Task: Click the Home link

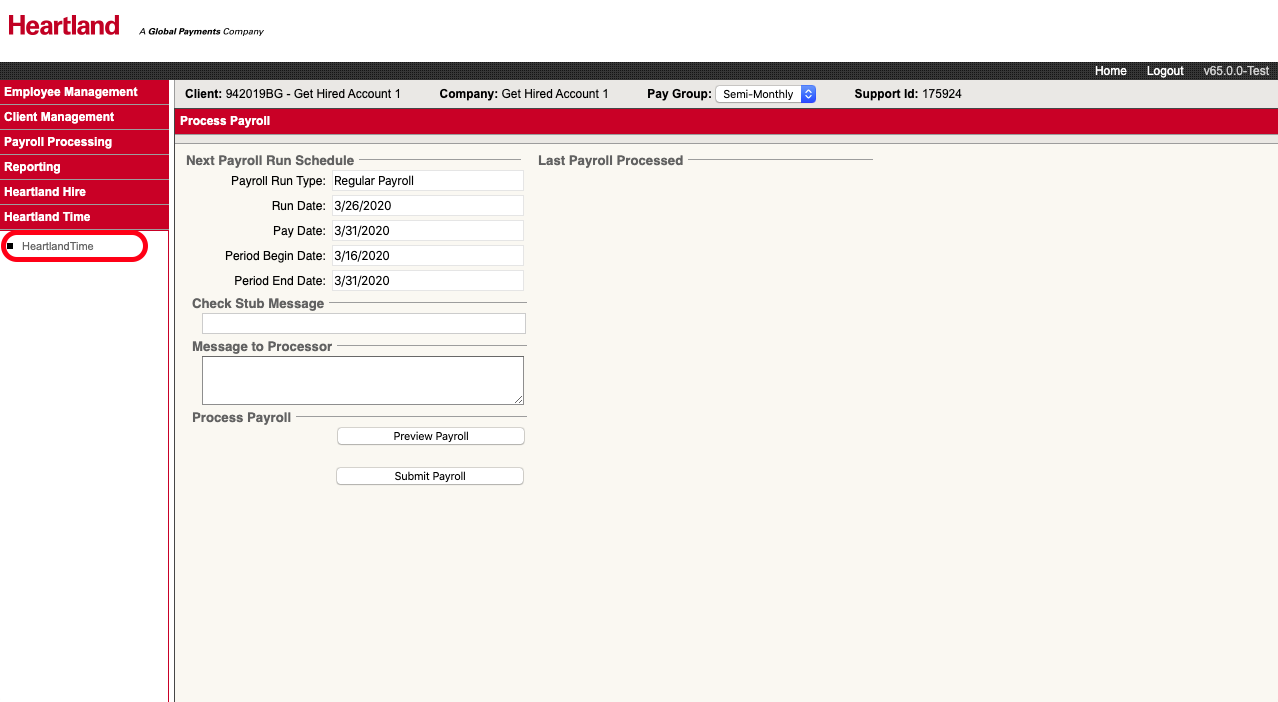Action: click(x=1110, y=70)
